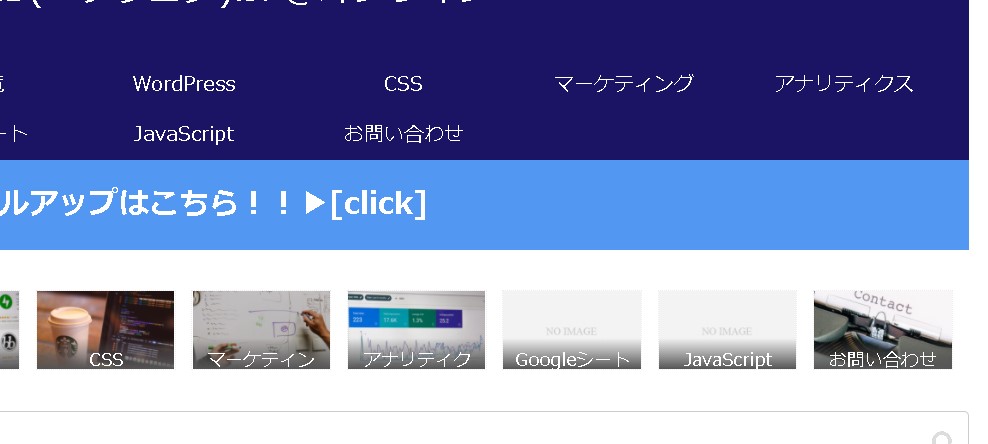The height and width of the screenshot is (444, 988).
Task: Open the マーケティン whiteboard thumbnail card
Action: click(x=261, y=330)
